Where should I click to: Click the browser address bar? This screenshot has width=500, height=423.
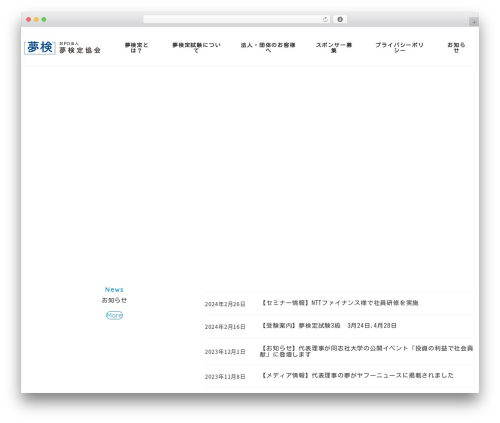coord(236,20)
